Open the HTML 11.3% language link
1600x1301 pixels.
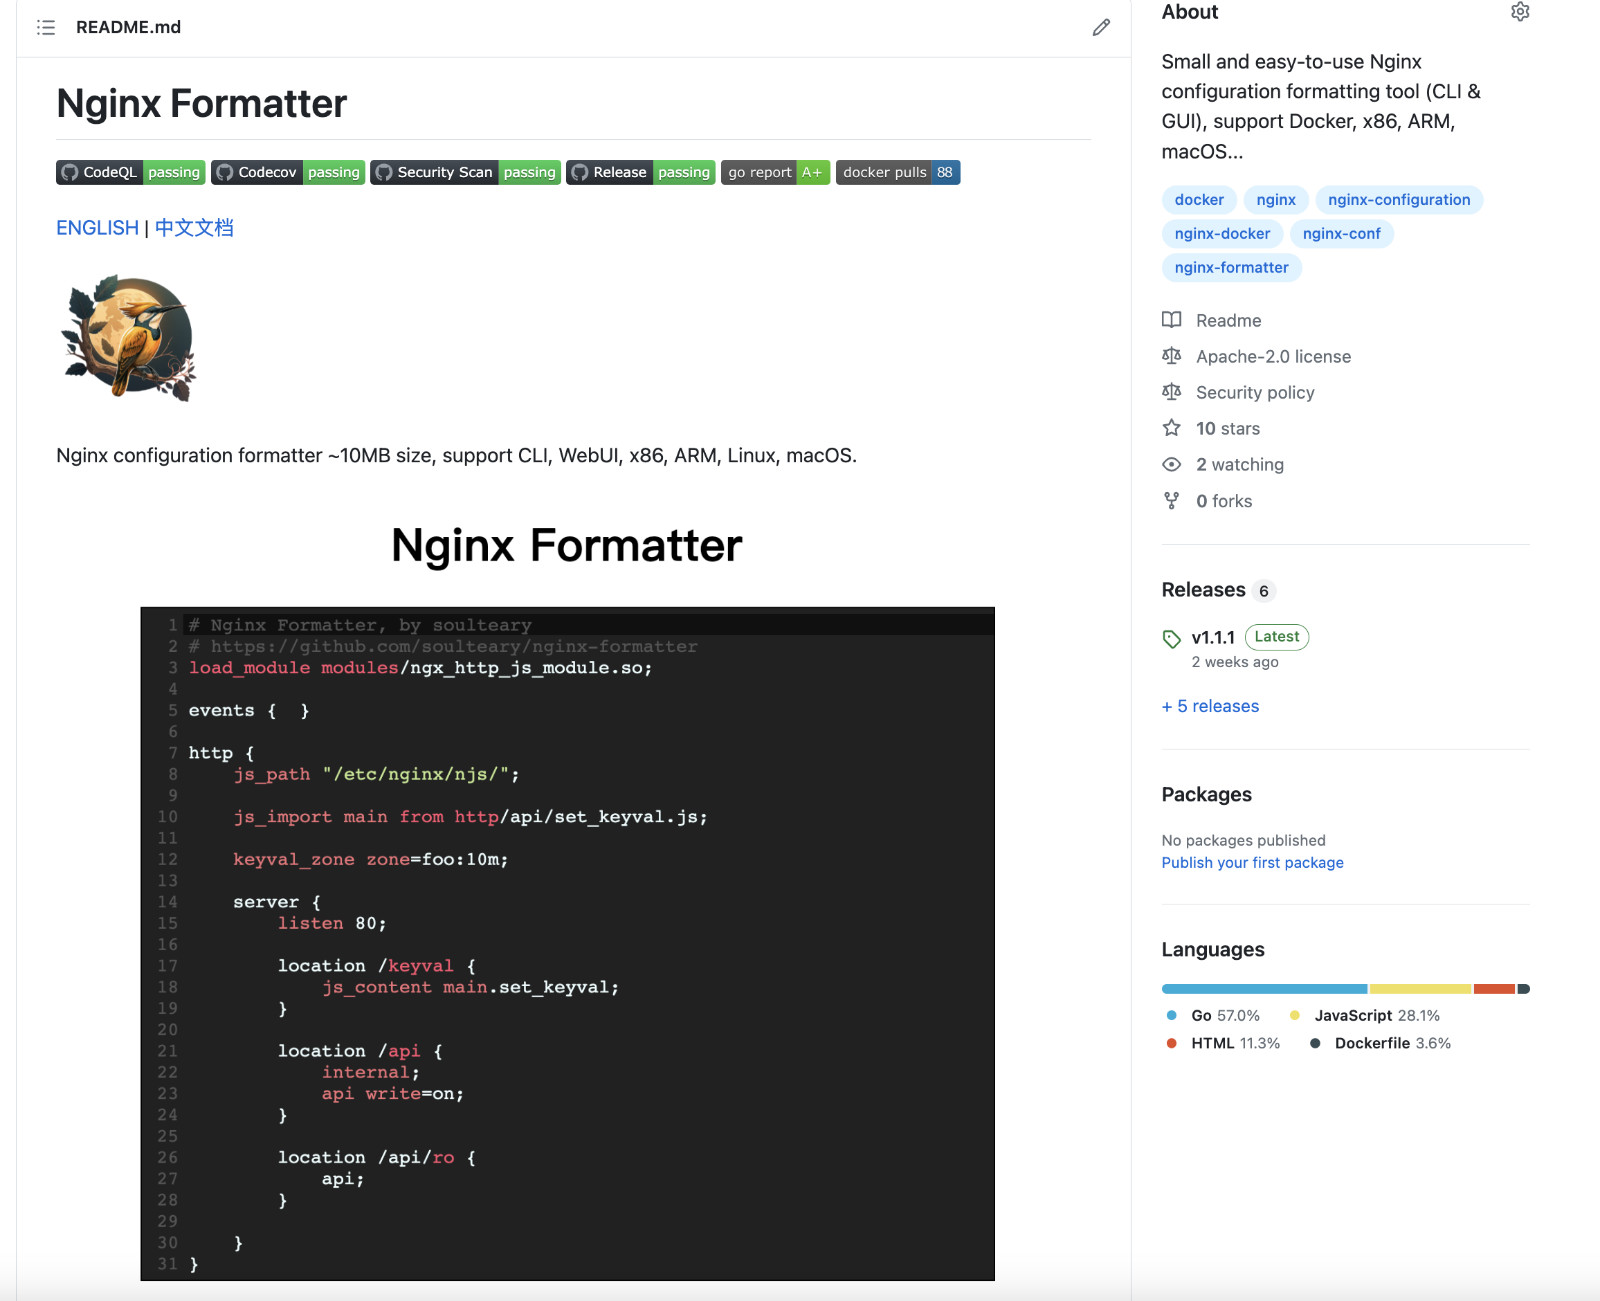point(1223,1043)
